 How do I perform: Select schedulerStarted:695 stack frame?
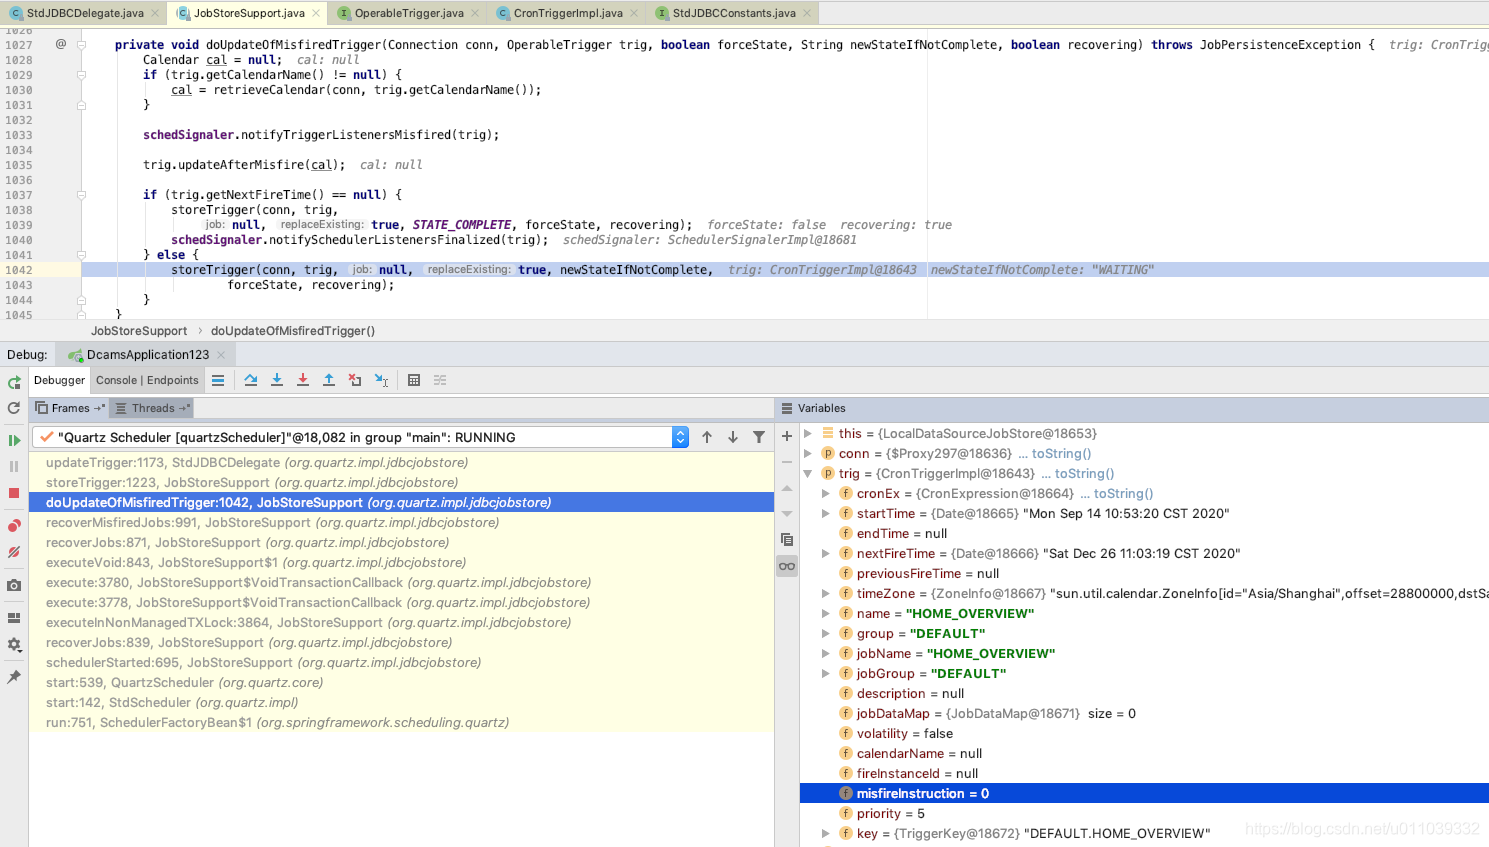point(401,662)
